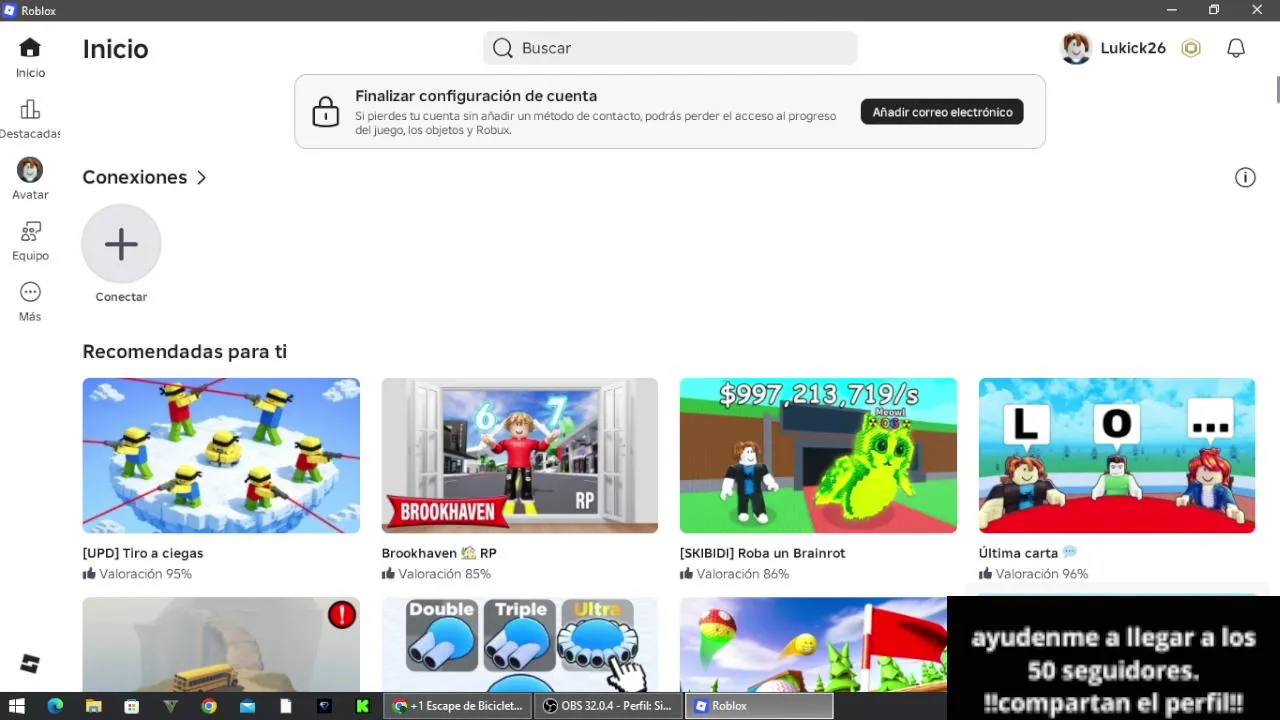Launch Chrome pinned icon in taskbar
This screenshot has width=1280, height=720.
[x=209, y=706]
